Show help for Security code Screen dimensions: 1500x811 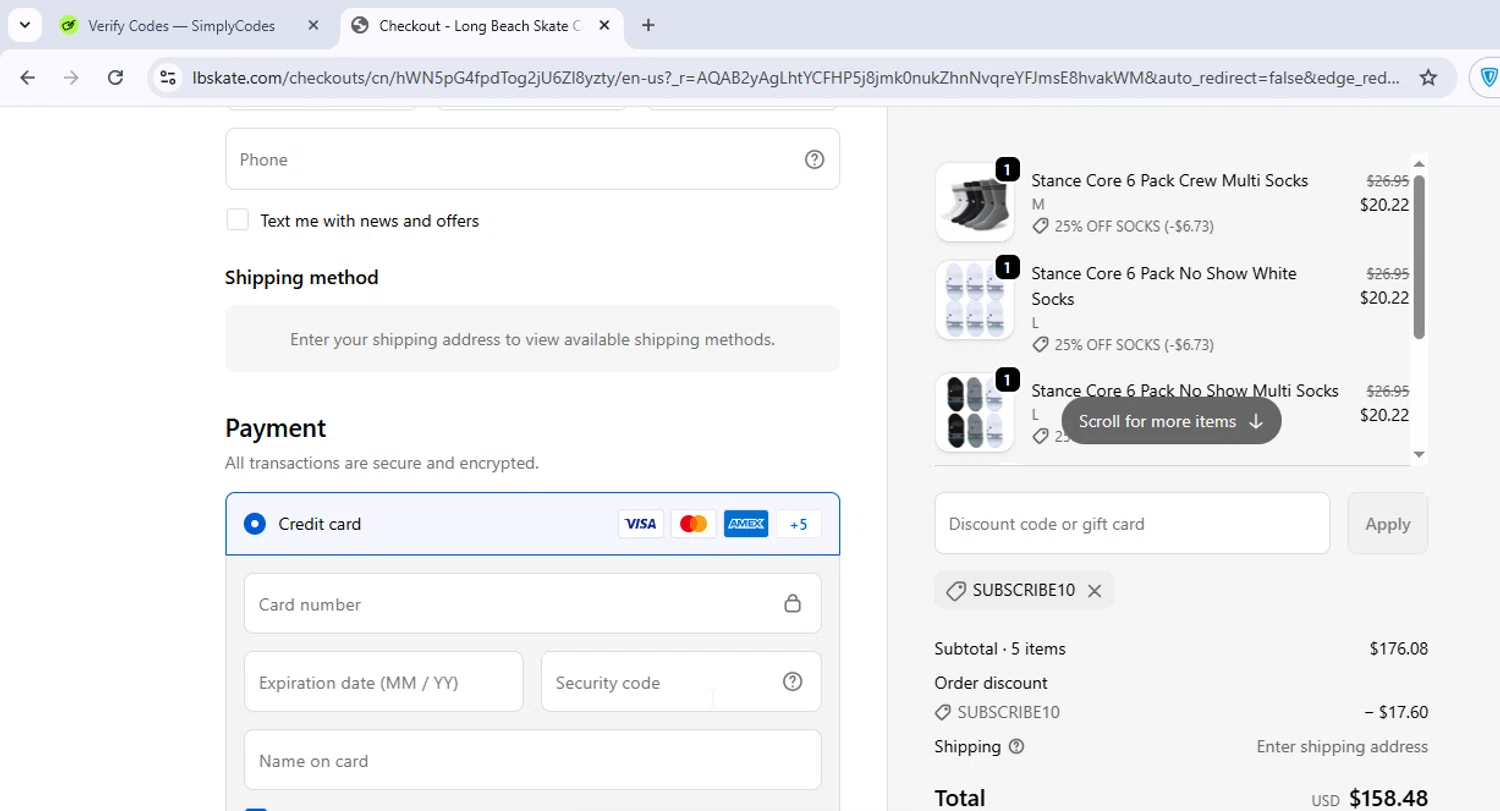(792, 682)
